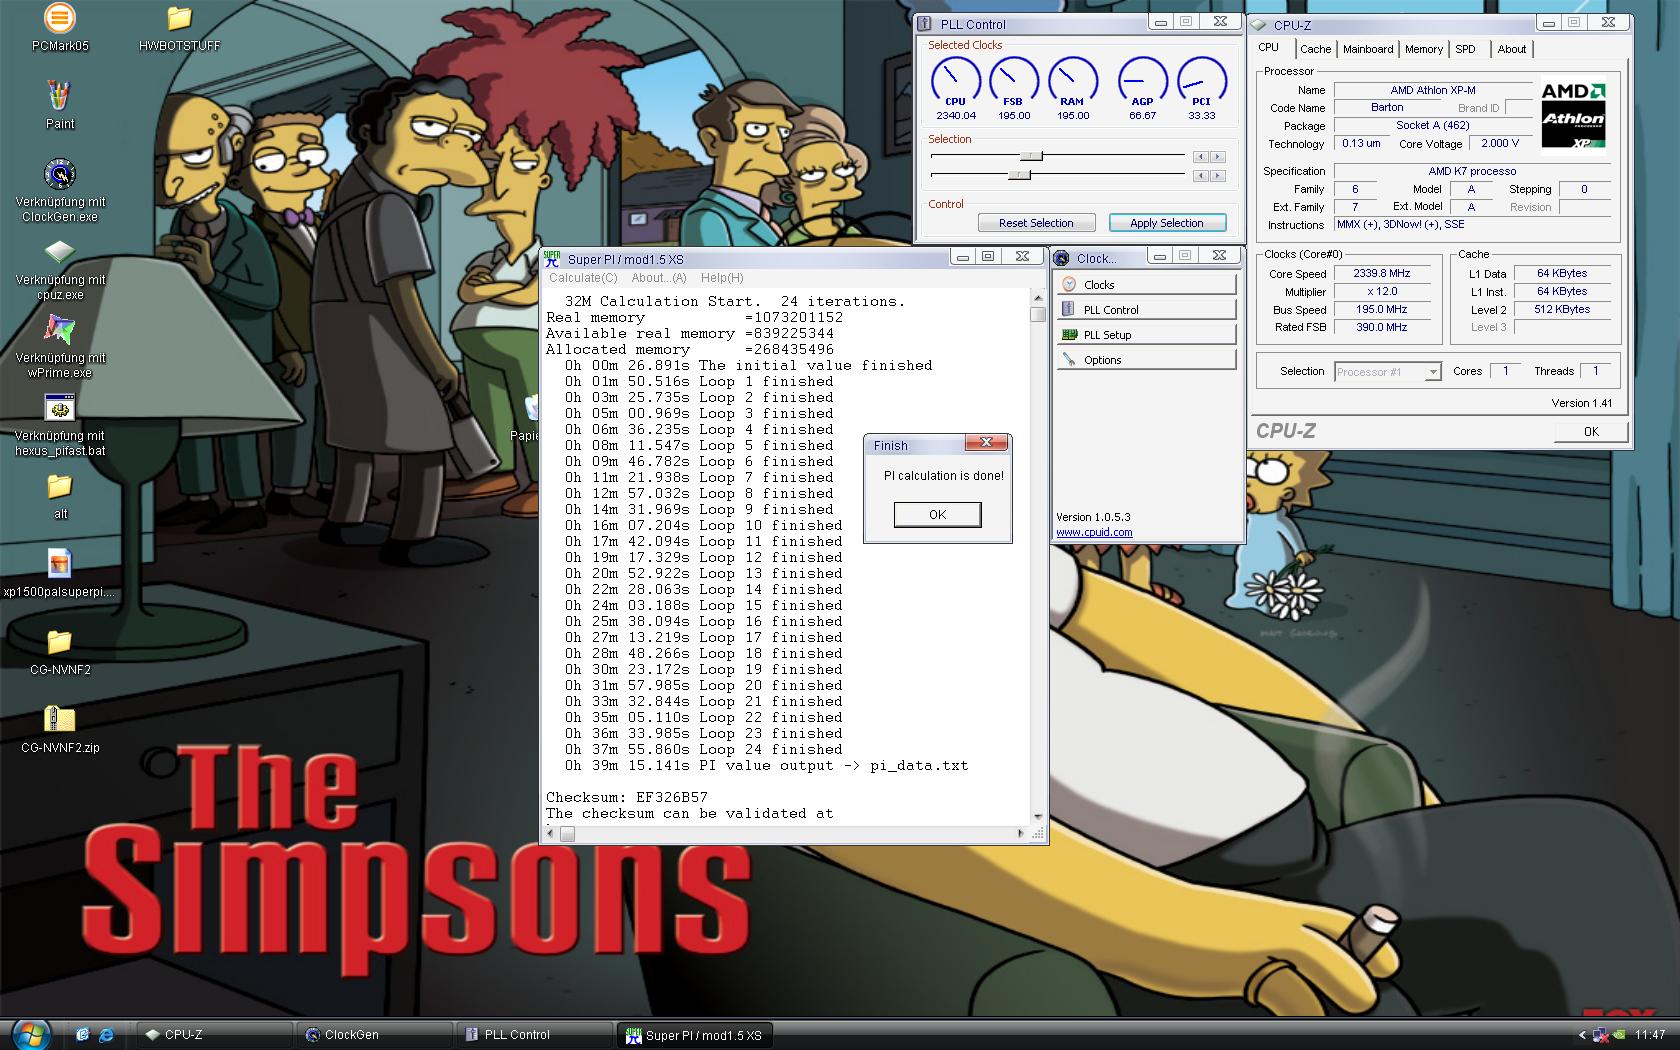Click the AGP clock gauge in PLL Control
The width and height of the screenshot is (1680, 1050).
[x=1142, y=82]
